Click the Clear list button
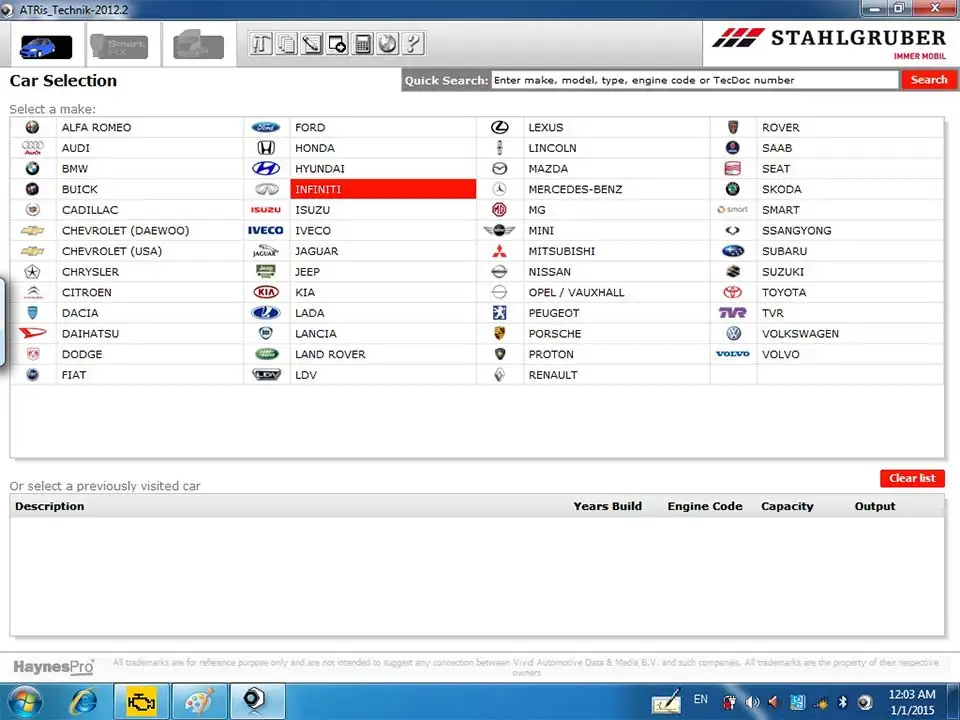 coord(912,478)
